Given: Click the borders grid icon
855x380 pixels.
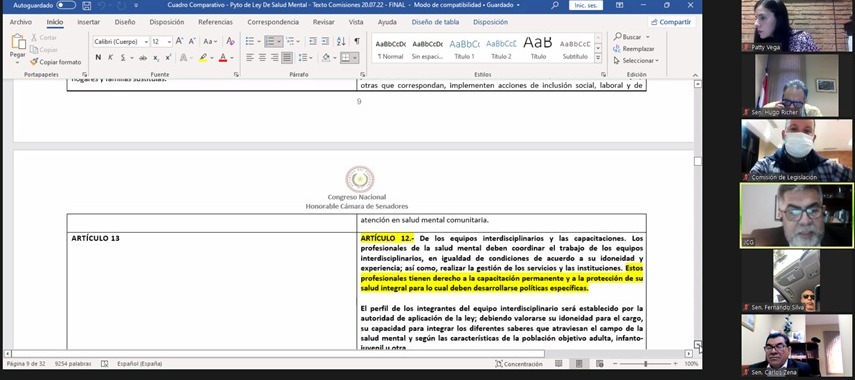Looking at the screenshot, I should tap(346, 57).
